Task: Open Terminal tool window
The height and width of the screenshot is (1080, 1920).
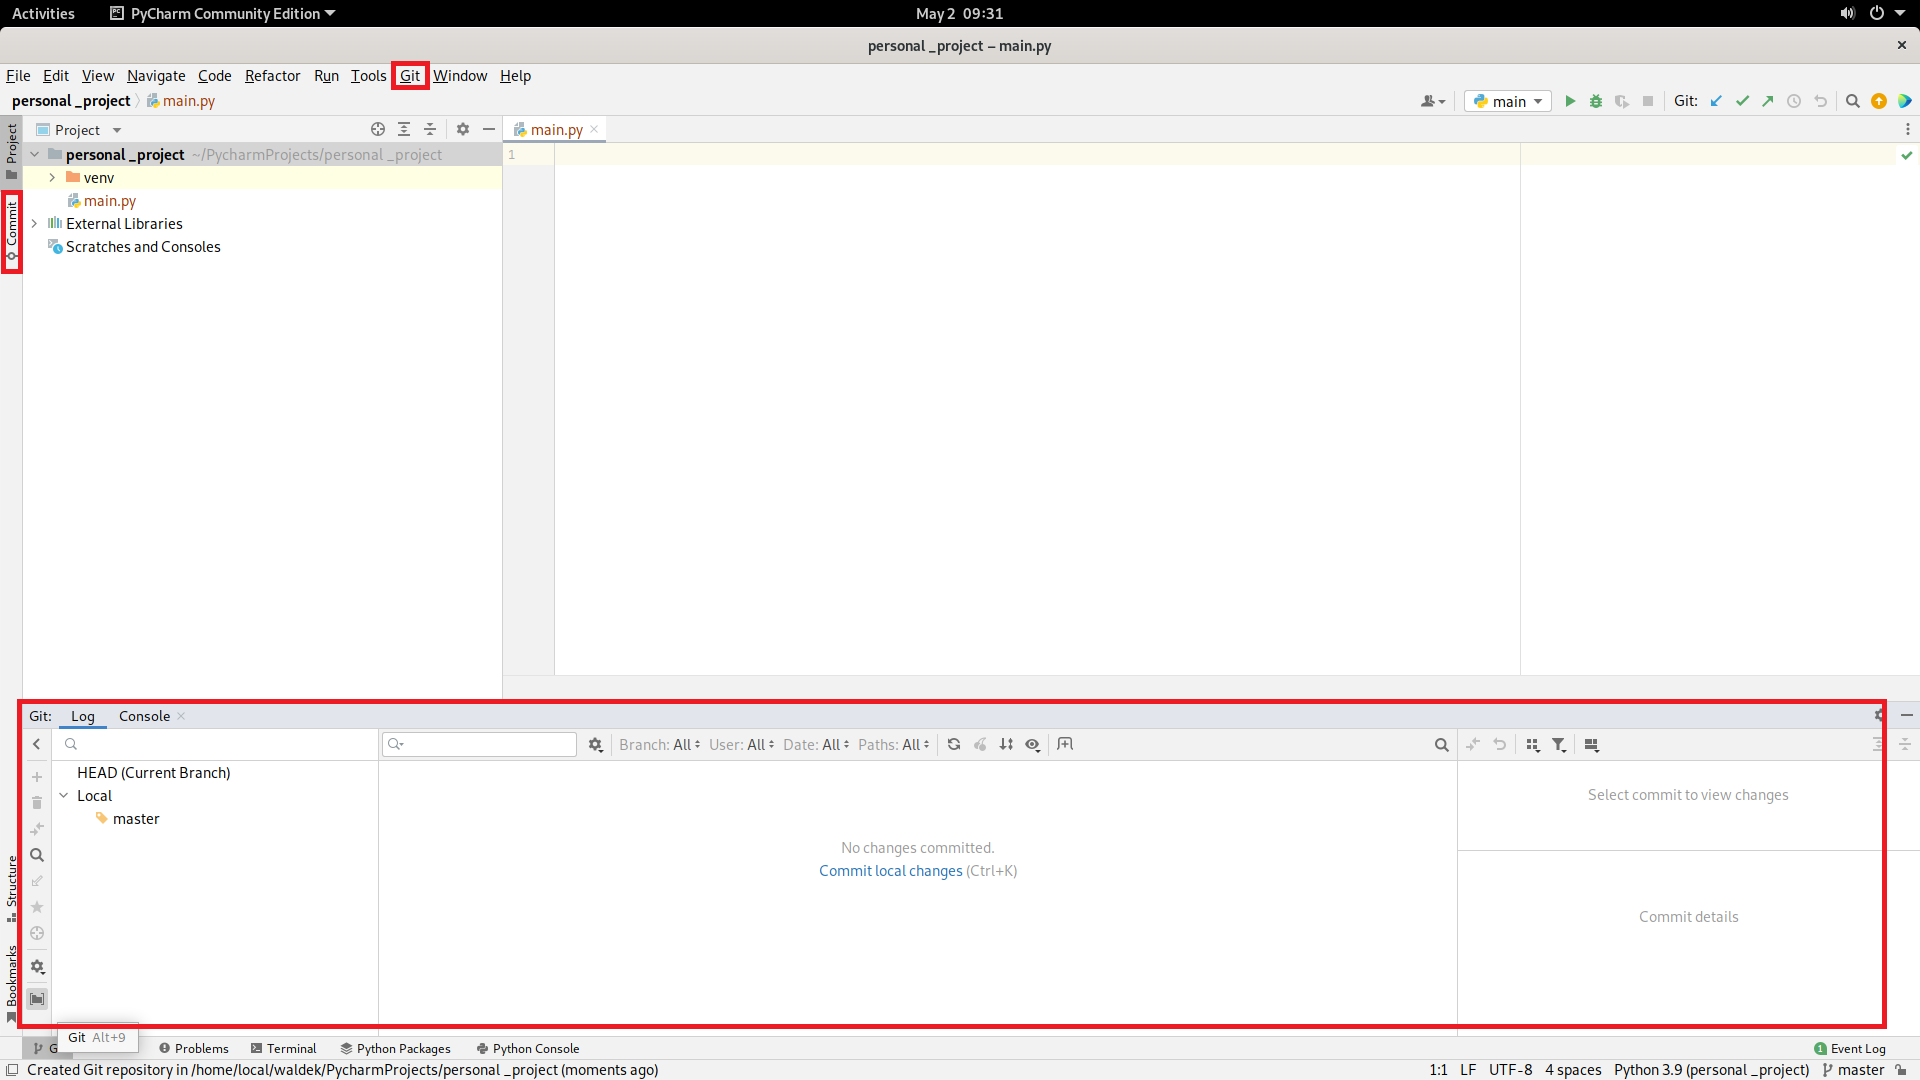Action: 284,1048
